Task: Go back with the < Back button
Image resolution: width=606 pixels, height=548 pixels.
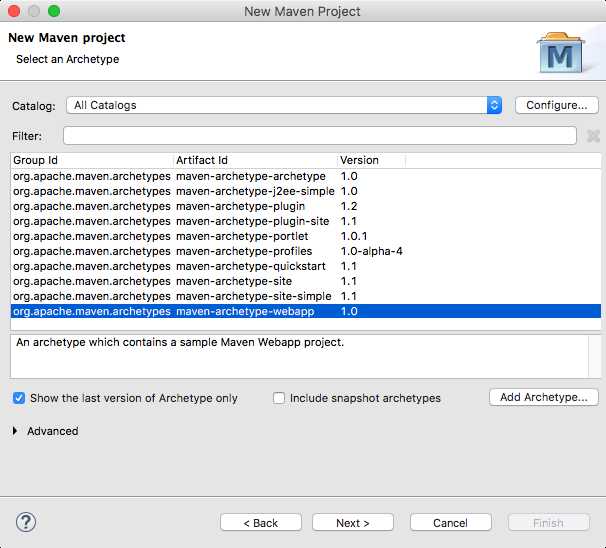Action: click(x=261, y=522)
